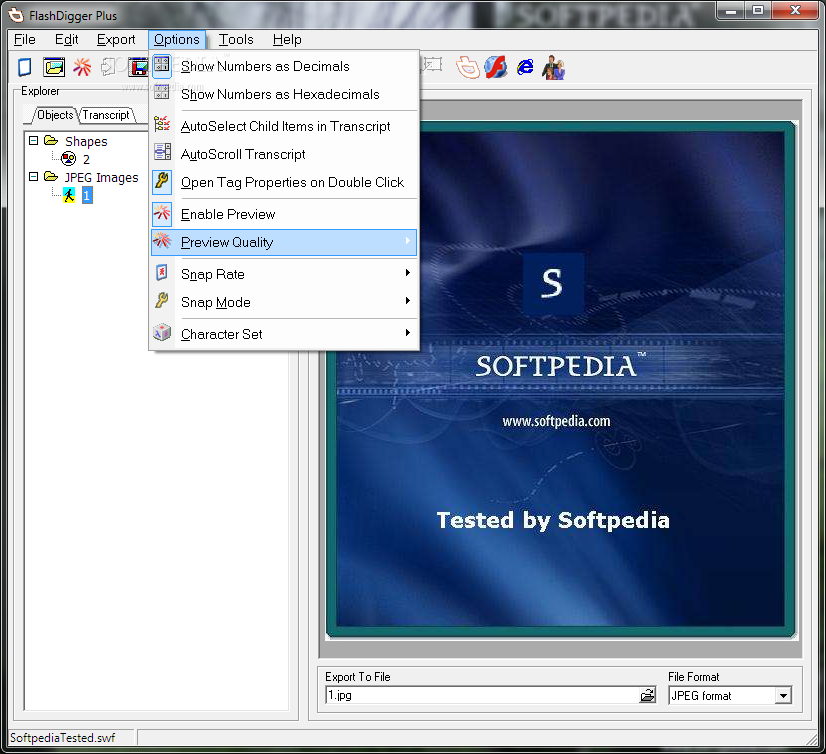Click the greyed-out document arrow toolbar icon
Screen dimensions: 826x754
[x=108, y=67]
